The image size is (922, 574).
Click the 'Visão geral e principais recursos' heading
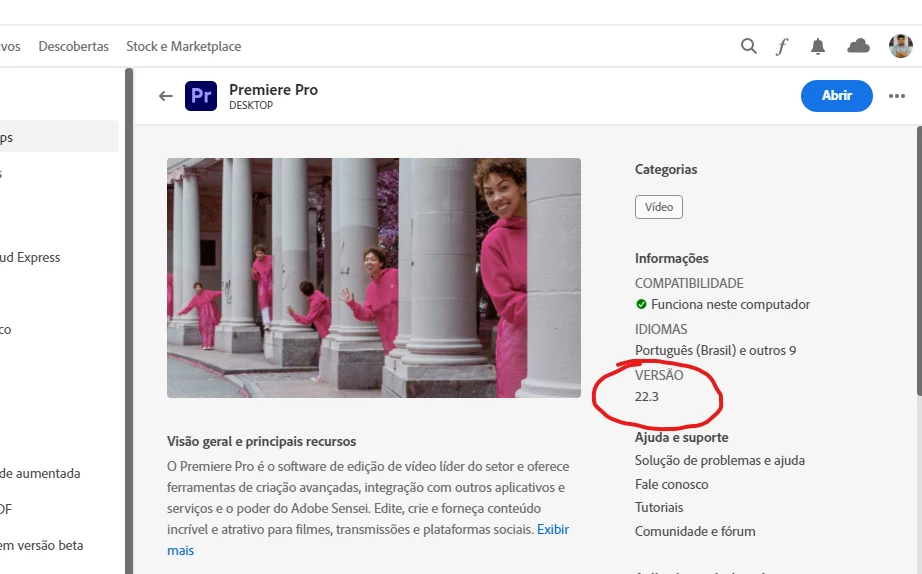click(262, 442)
